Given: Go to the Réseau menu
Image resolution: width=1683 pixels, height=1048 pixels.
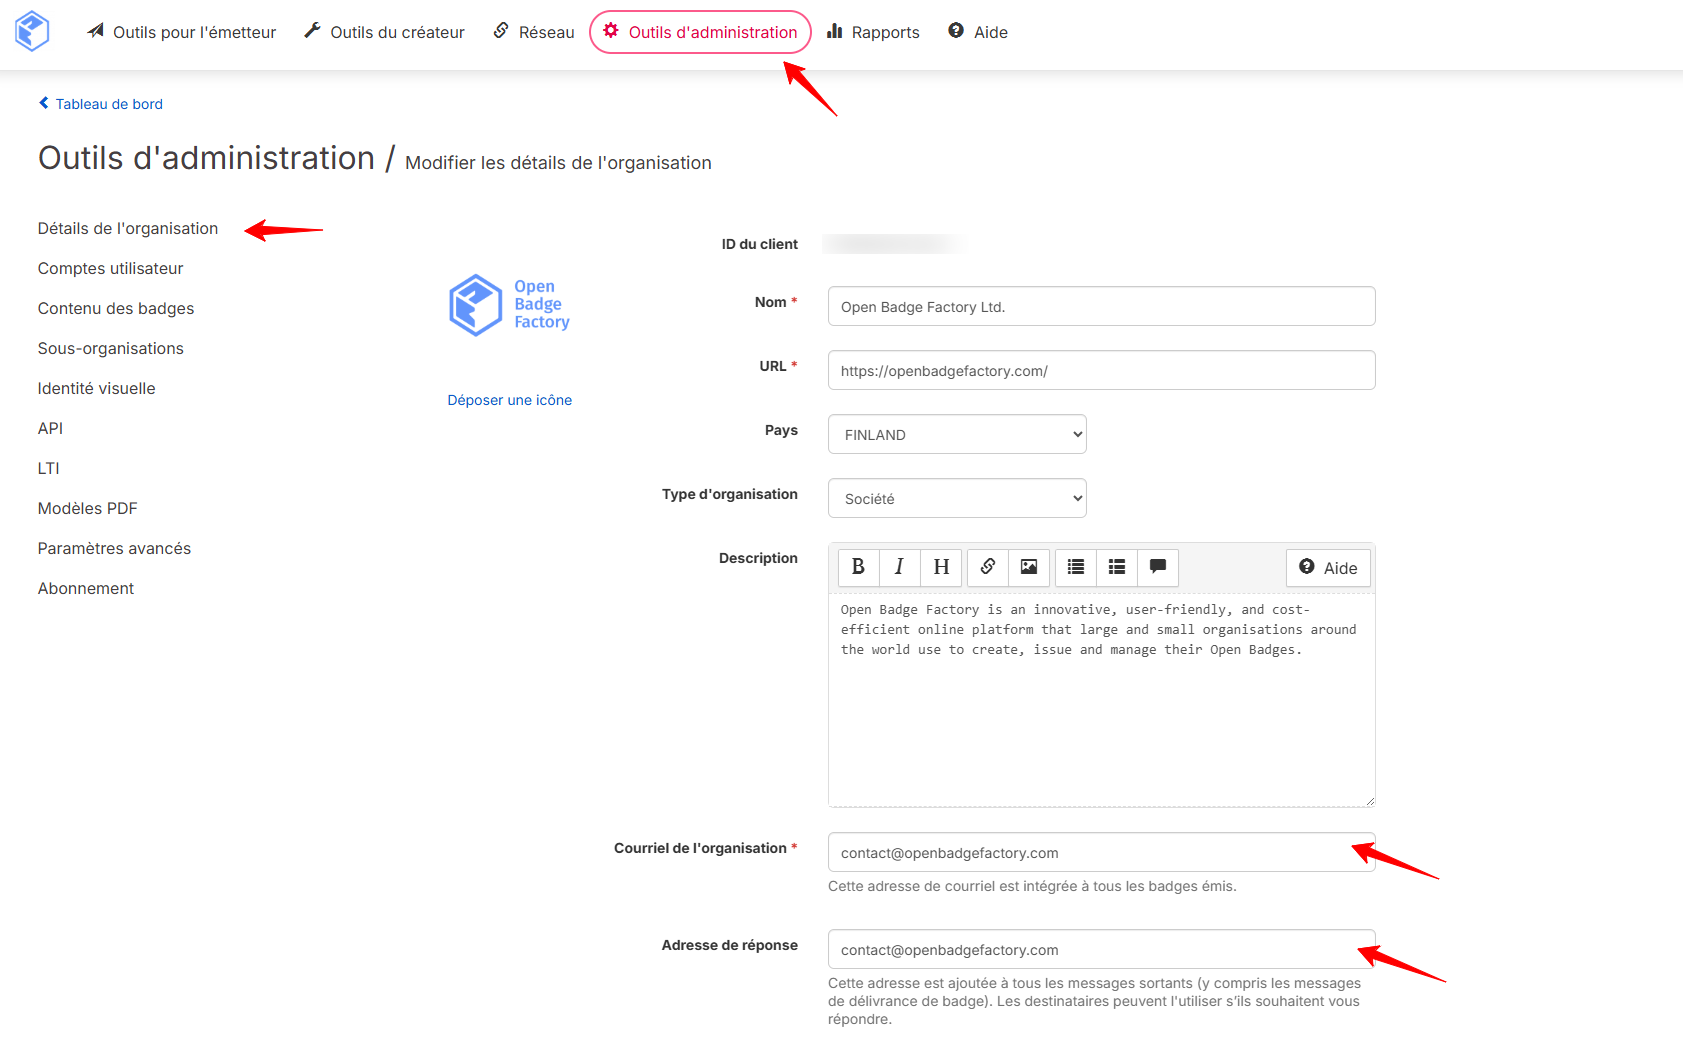Looking at the screenshot, I should pyautogui.click(x=534, y=32).
